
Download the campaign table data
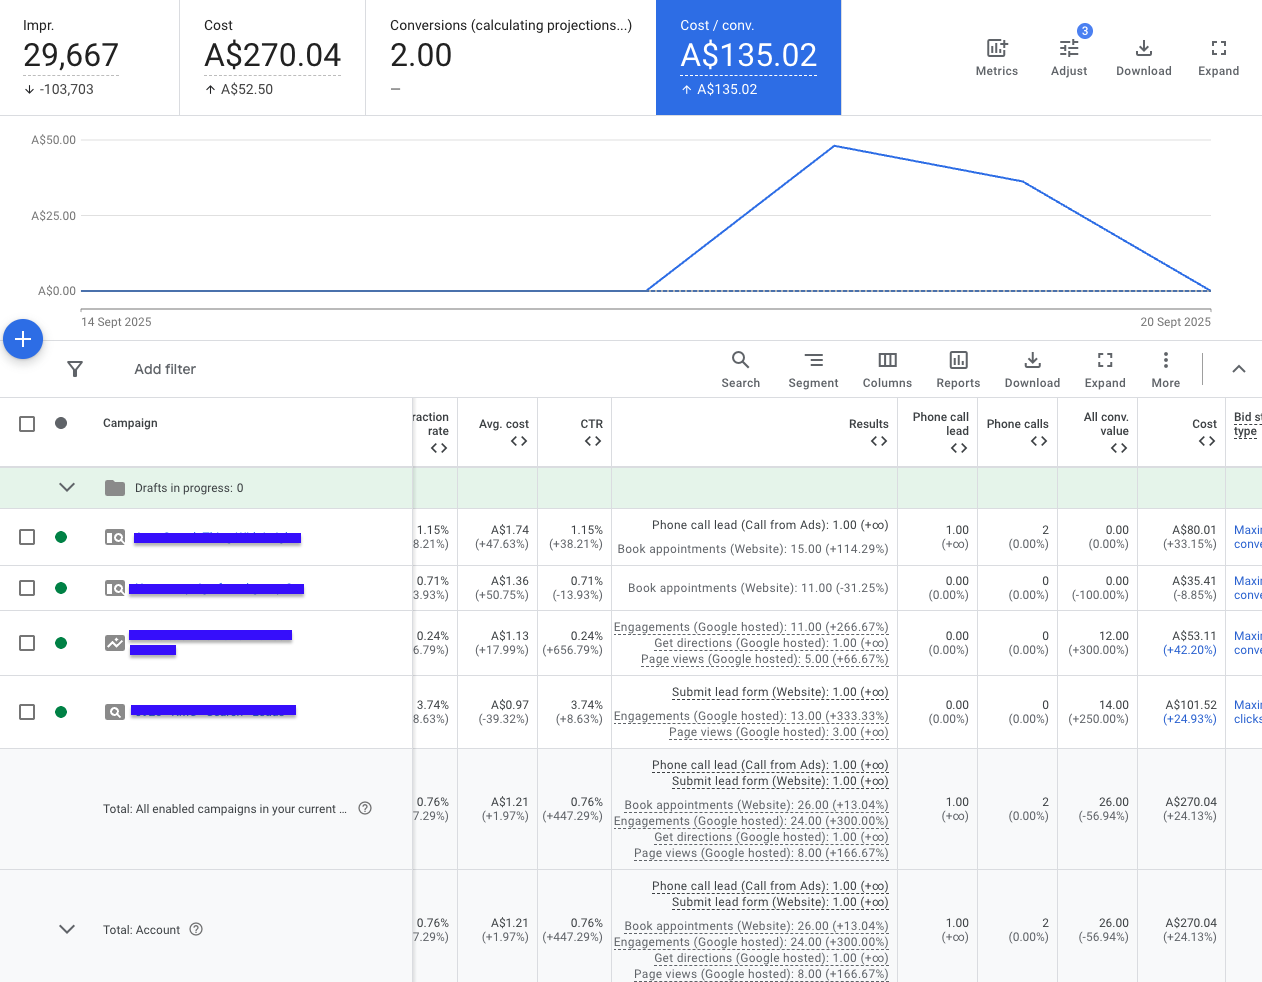click(1032, 369)
